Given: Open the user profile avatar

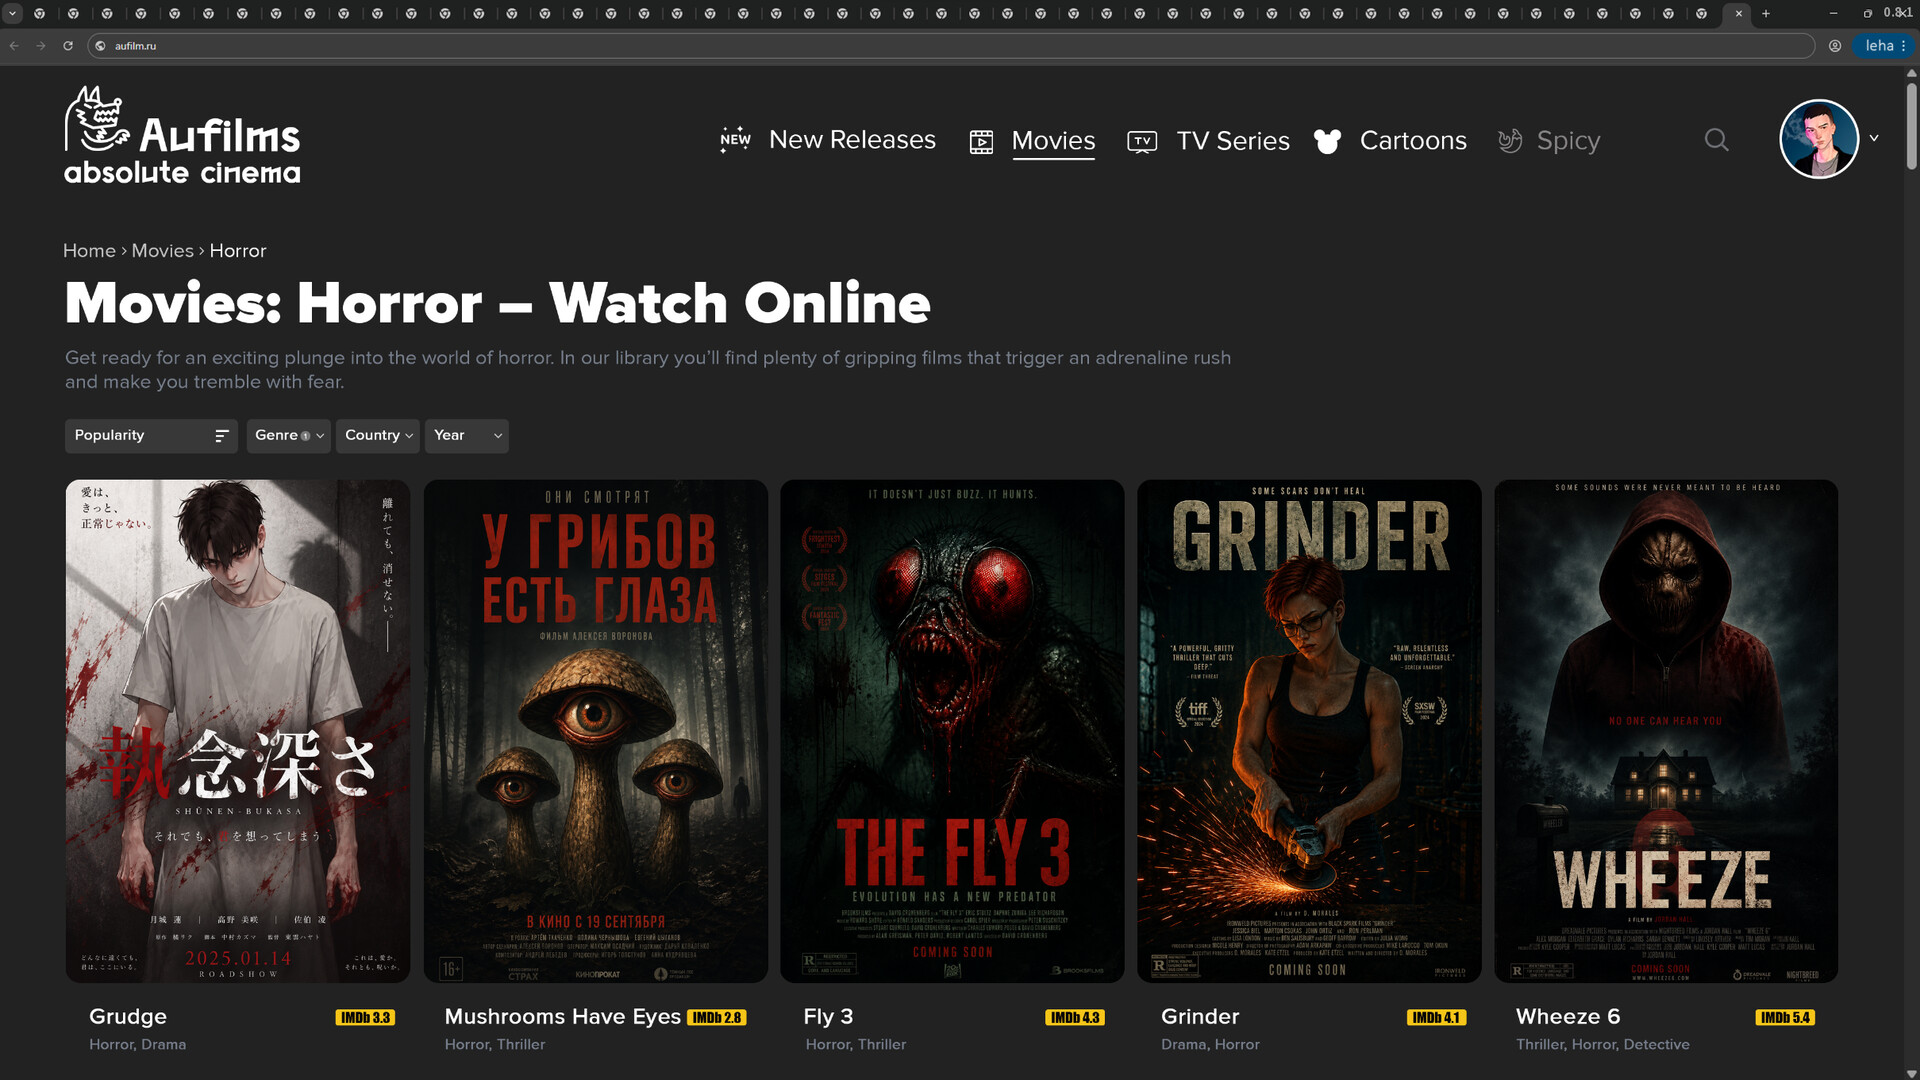Looking at the screenshot, I should click(1819, 139).
